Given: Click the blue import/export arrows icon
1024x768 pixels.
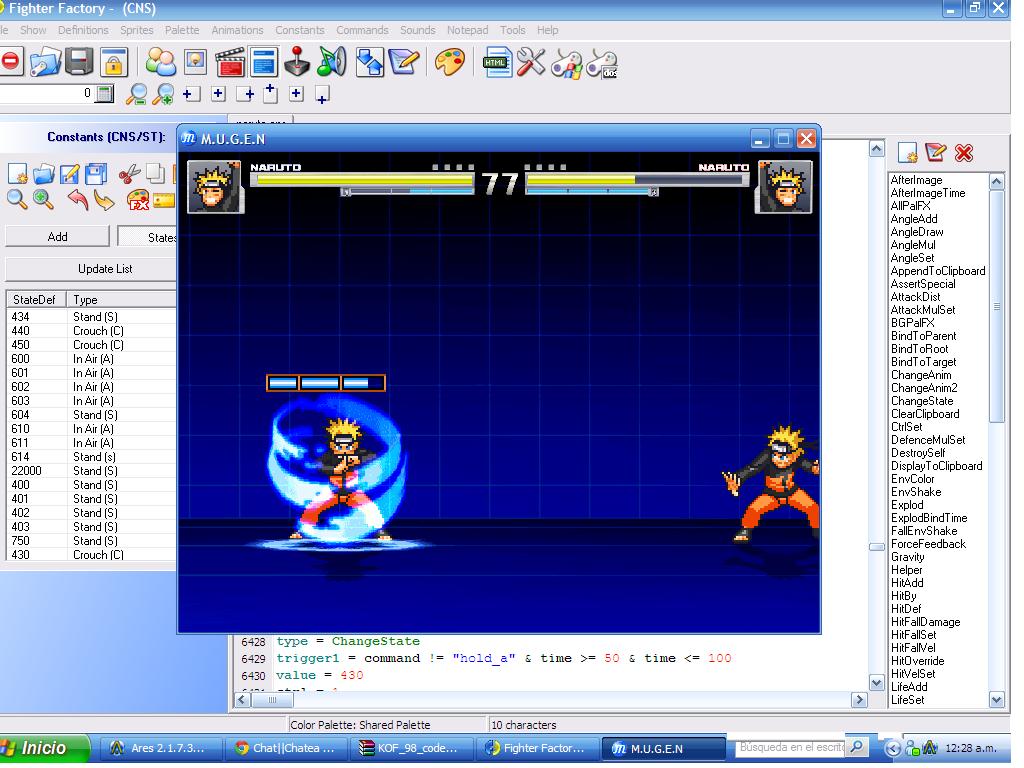Looking at the screenshot, I should 370,63.
